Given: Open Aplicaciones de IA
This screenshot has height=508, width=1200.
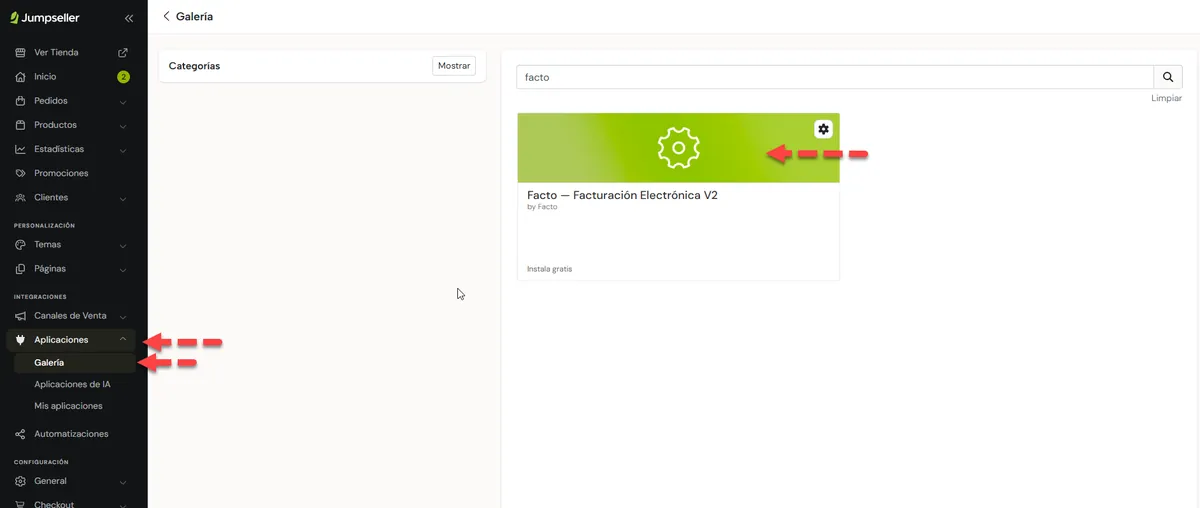Looking at the screenshot, I should point(72,384).
